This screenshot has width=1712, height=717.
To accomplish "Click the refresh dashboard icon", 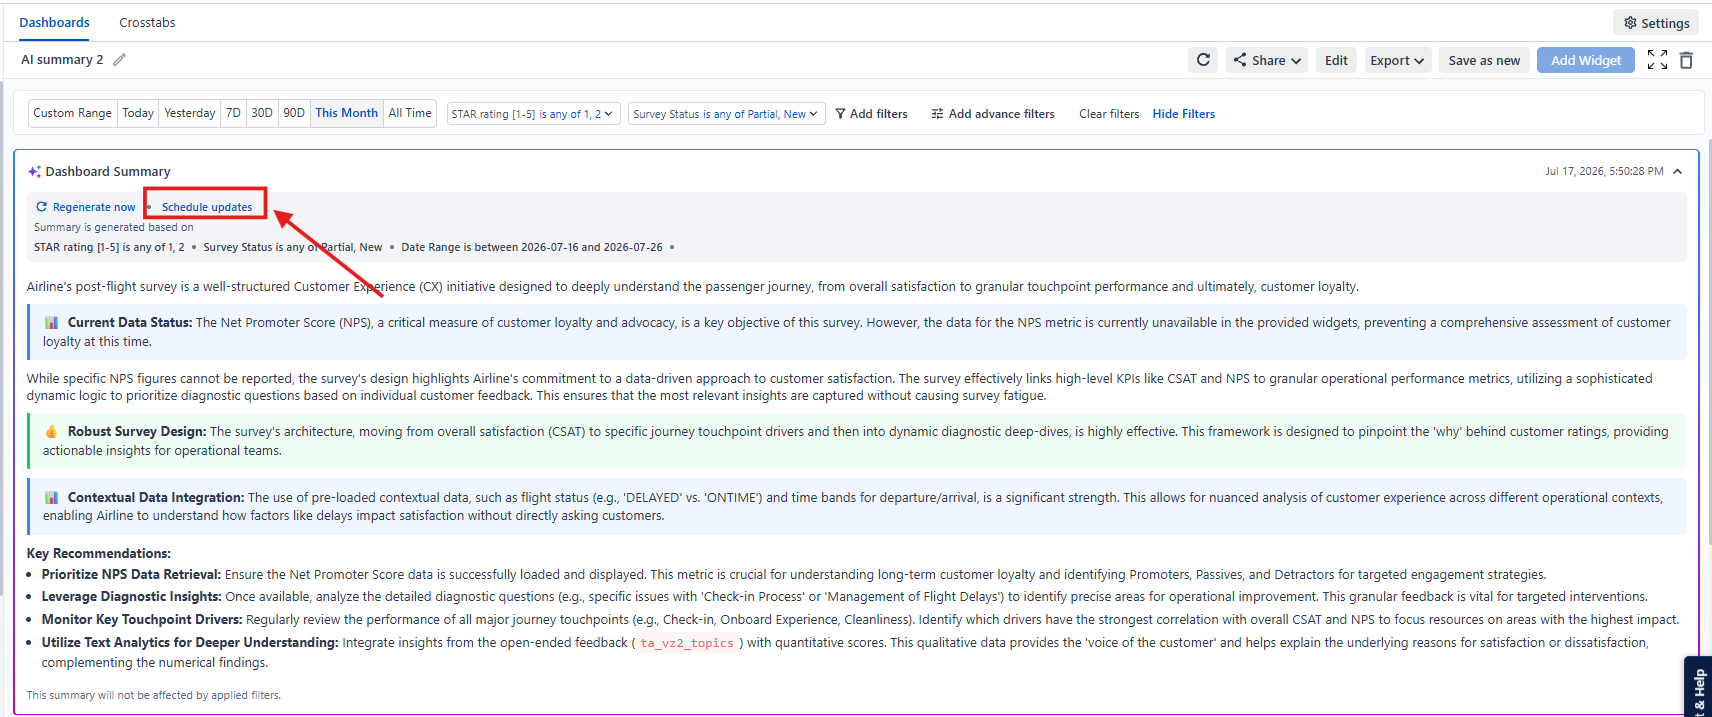I will (x=1203, y=60).
